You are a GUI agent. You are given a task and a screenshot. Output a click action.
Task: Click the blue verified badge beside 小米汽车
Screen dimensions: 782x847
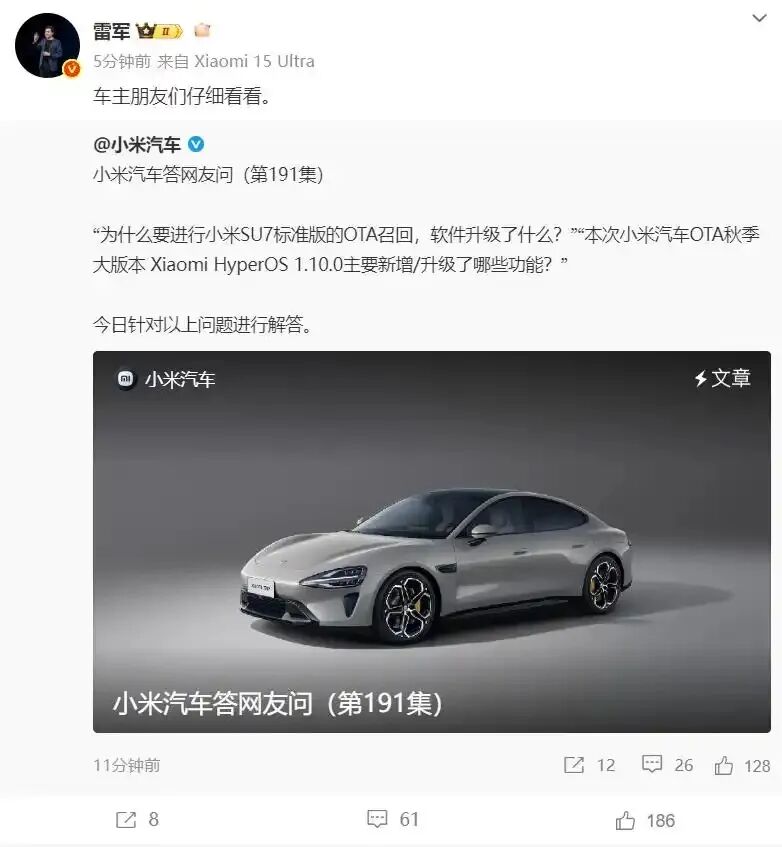click(196, 144)
